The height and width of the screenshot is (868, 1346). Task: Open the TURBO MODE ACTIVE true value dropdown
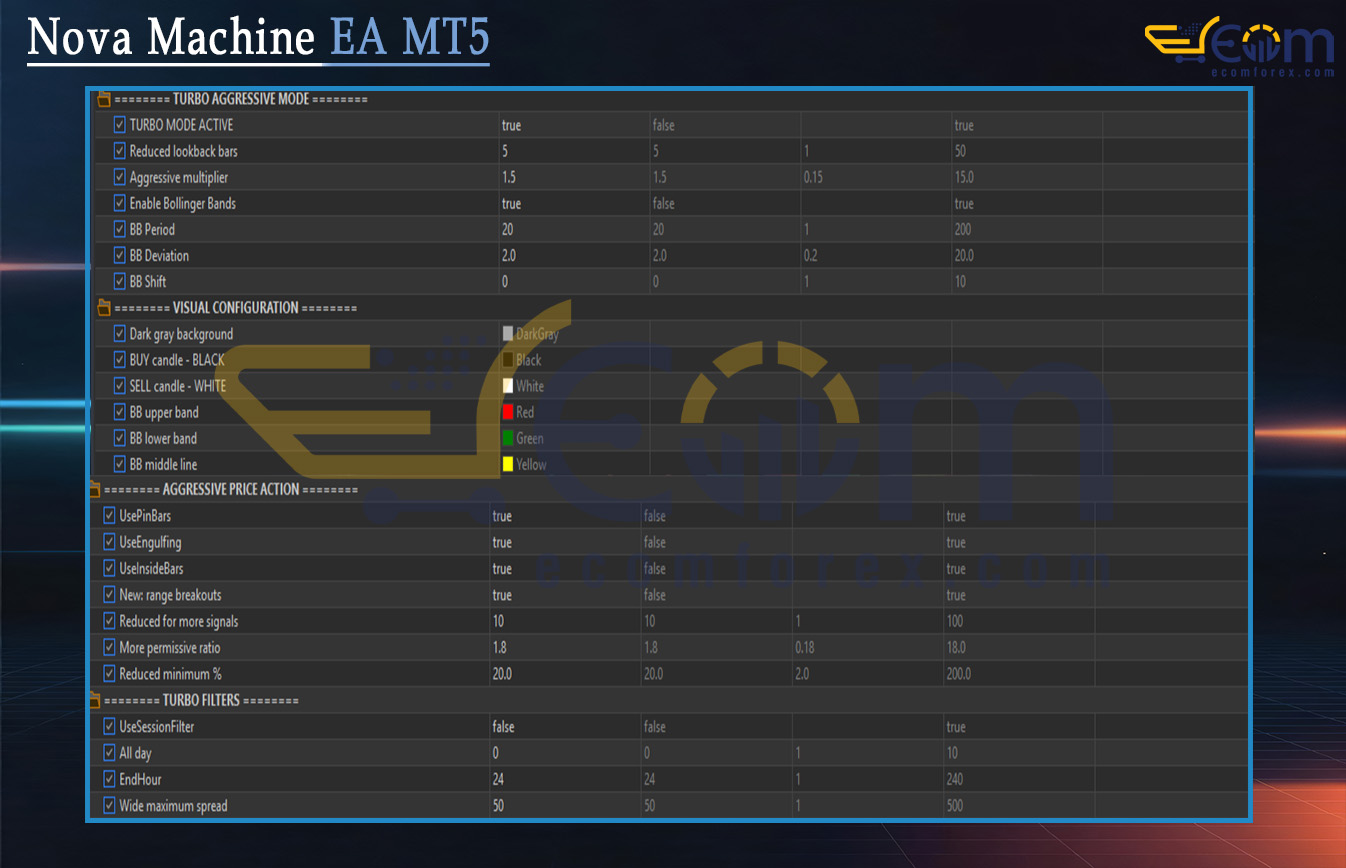click(x=572, y=126)
